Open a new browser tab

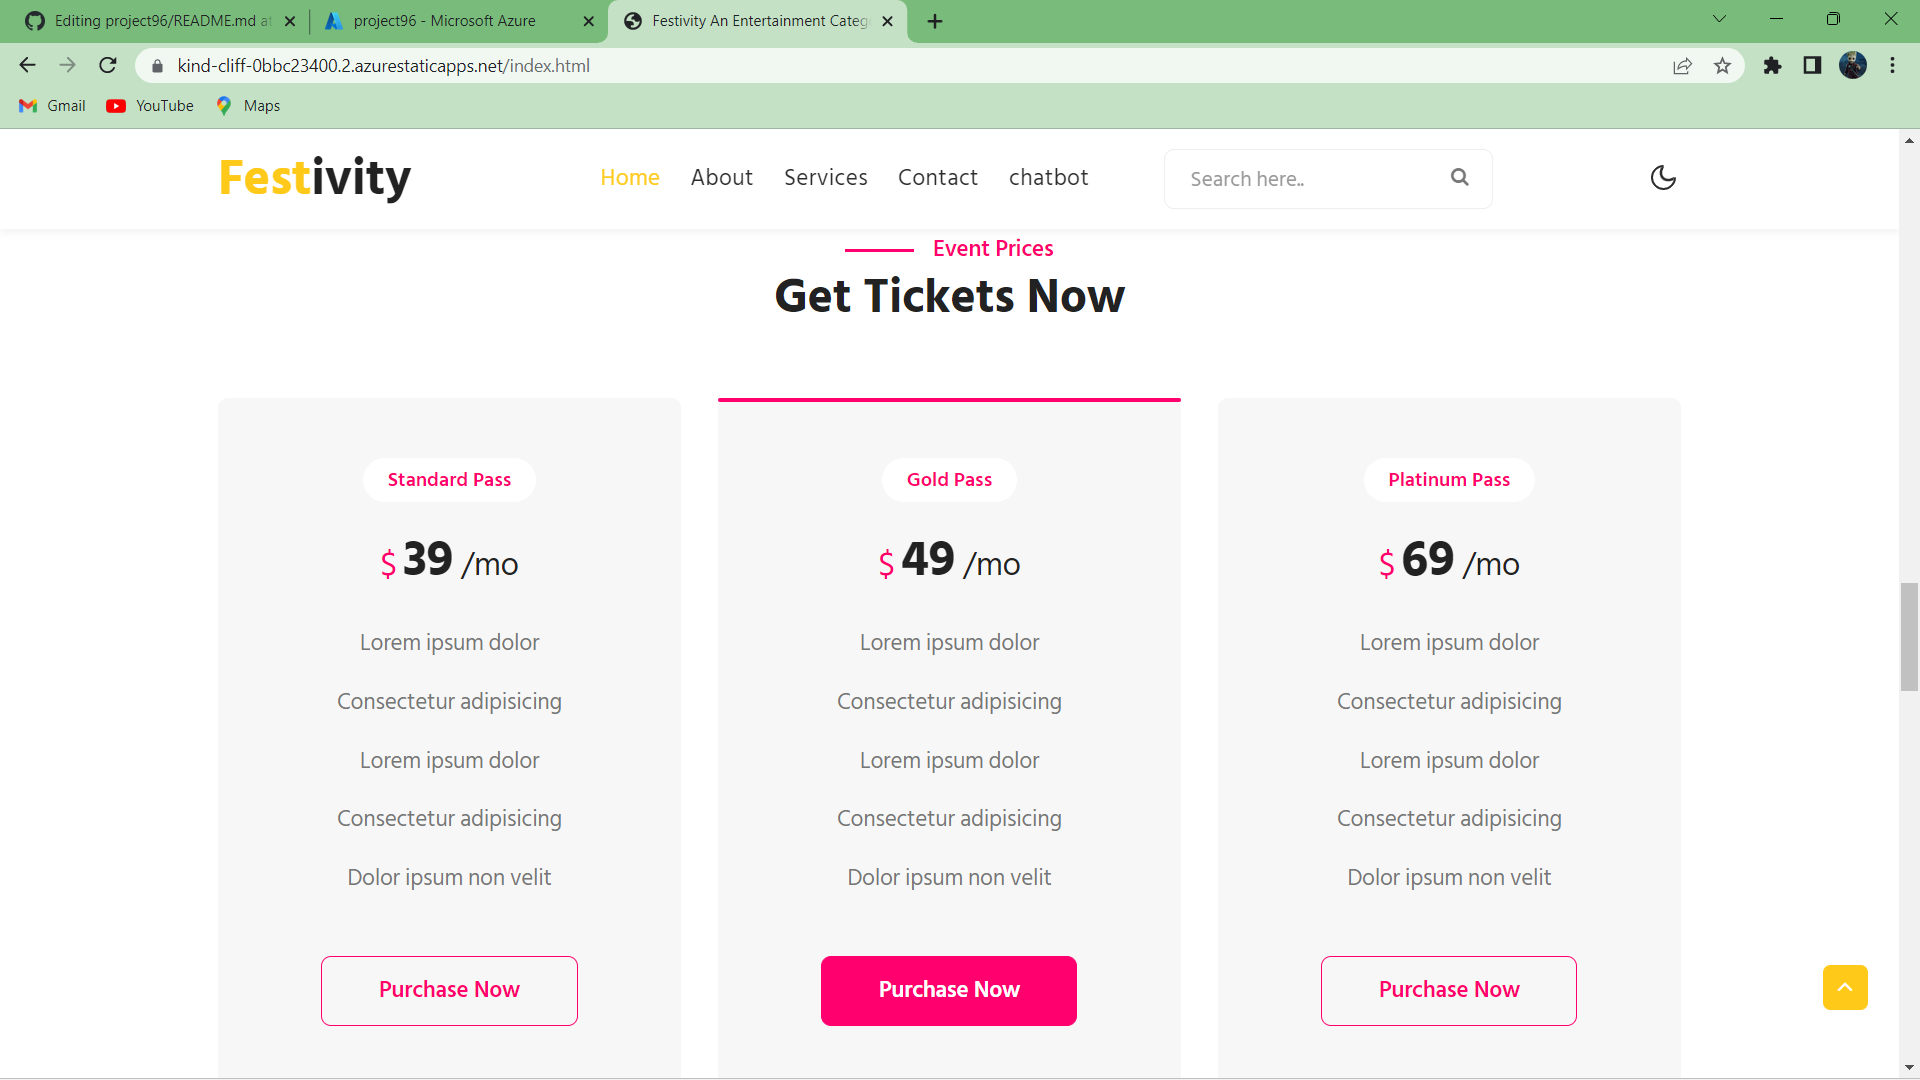pos(935,21)
